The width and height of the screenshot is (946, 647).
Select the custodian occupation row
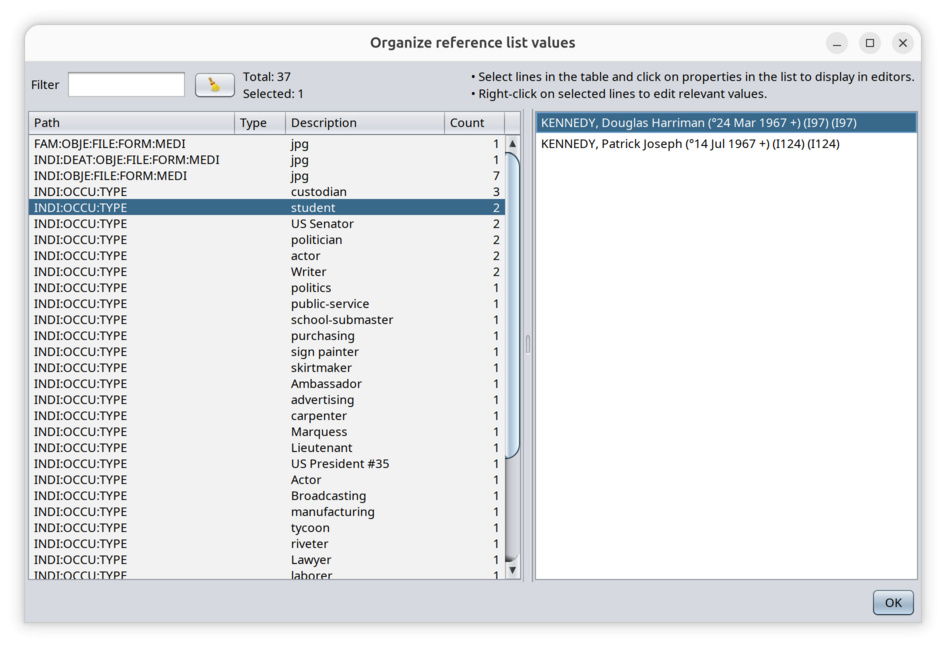pos(267,192)
